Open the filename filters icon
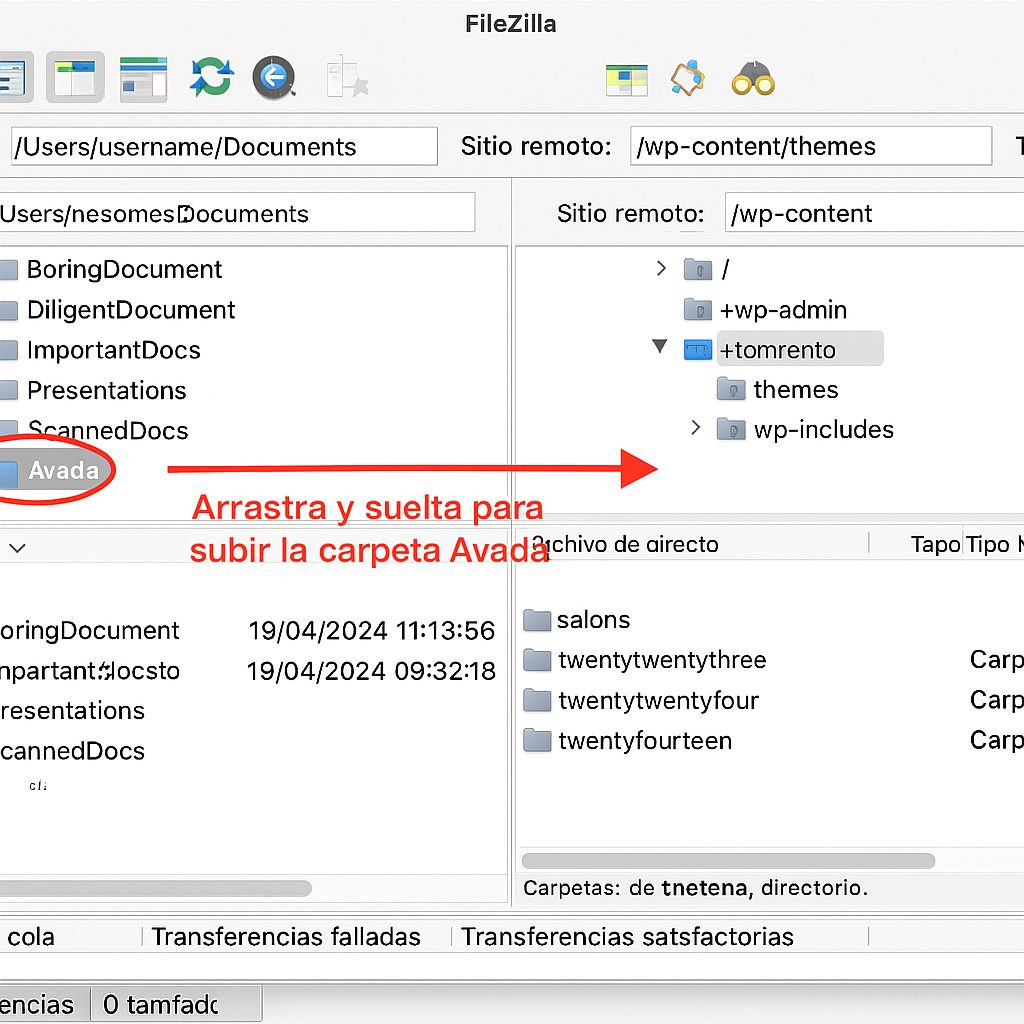The height and width of the screenshot is (1024, 1024). (347, 77)
